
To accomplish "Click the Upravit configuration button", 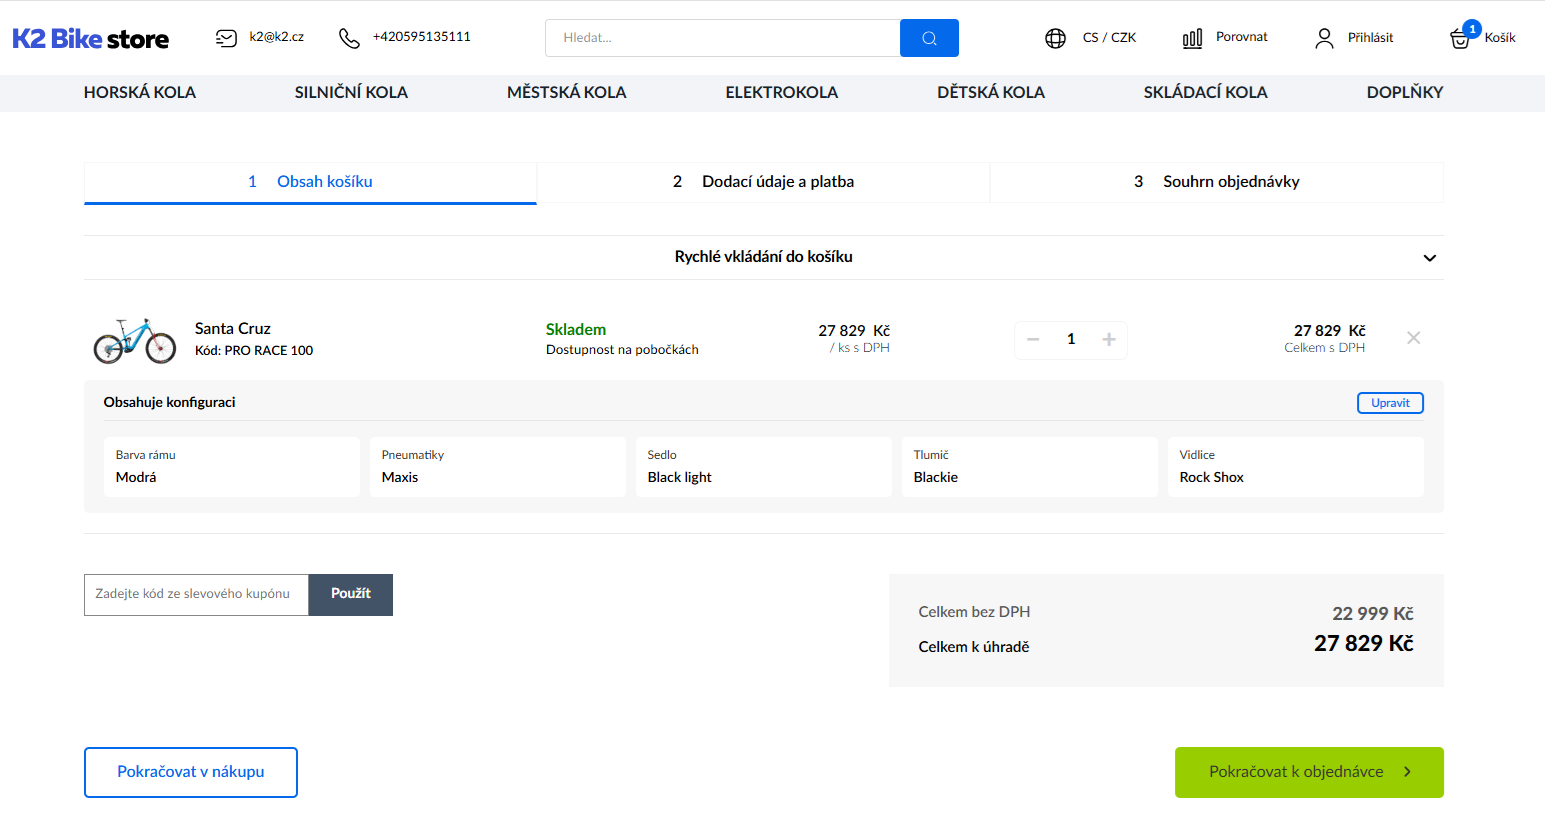I will point(1390,403).
